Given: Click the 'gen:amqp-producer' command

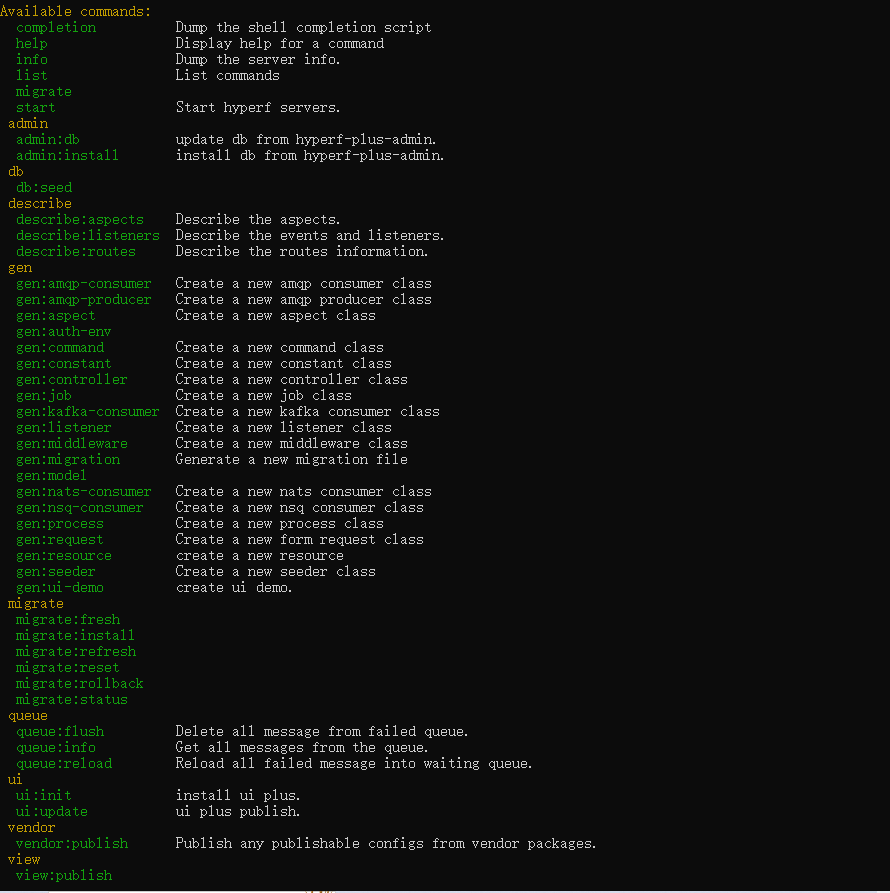Looking at the screenshot, I should coord(84,300).
